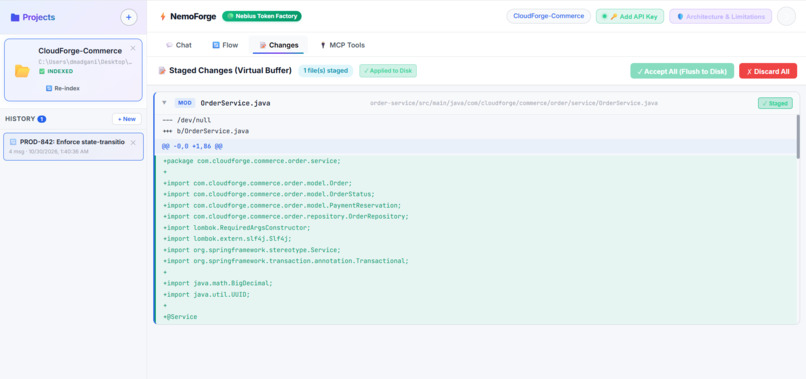Click the Discard All button
Image resolution: width=806 pixels, height=379 pixels.
pos(768,71)
